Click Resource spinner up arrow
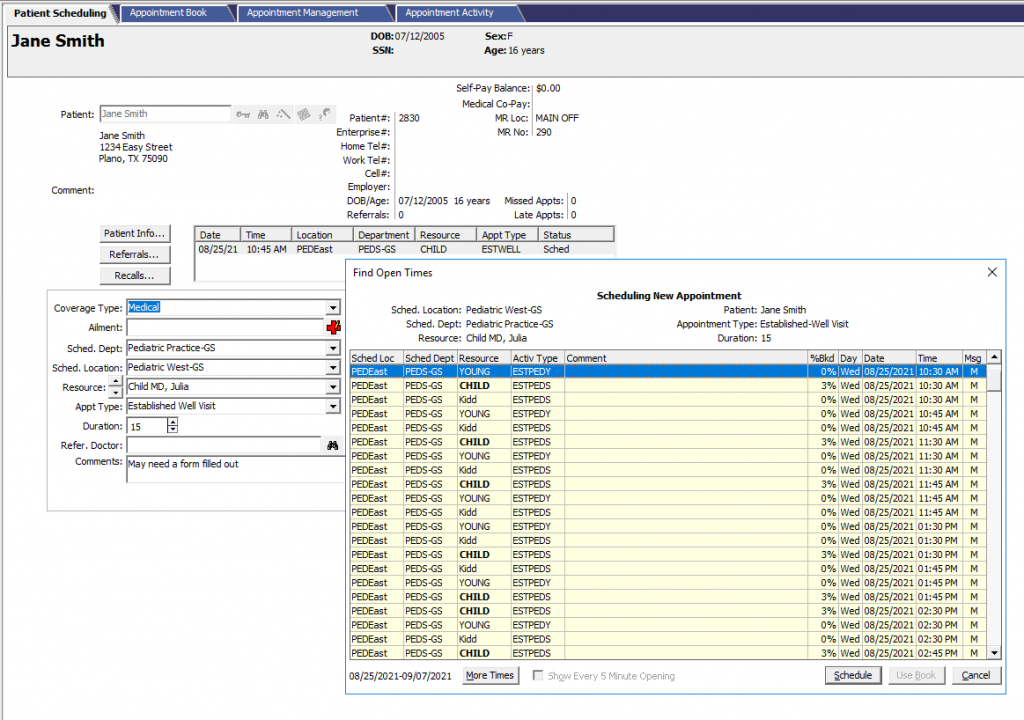 click(x=116, y=382)
